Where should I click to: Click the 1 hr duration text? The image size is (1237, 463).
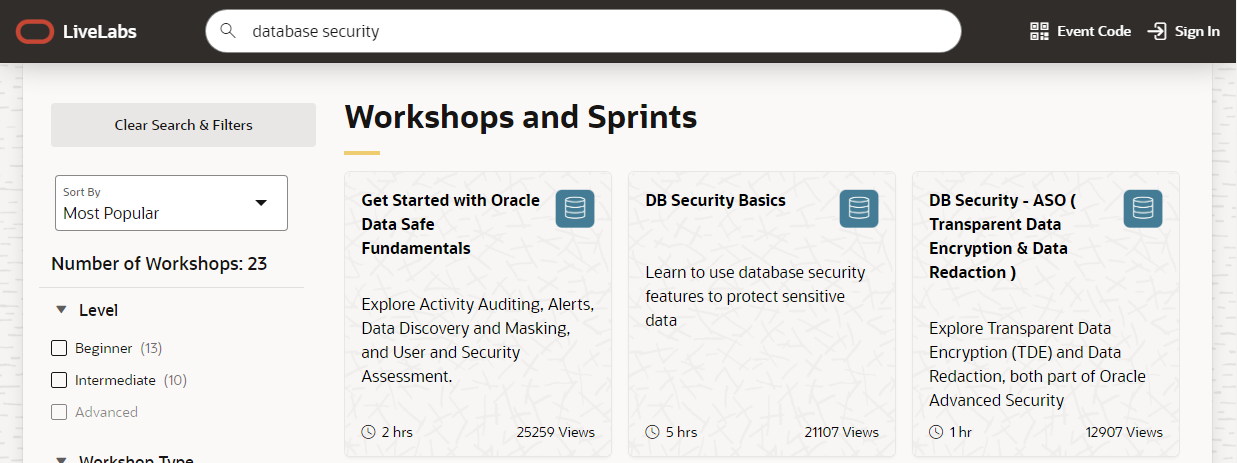[x=959, y=432]
